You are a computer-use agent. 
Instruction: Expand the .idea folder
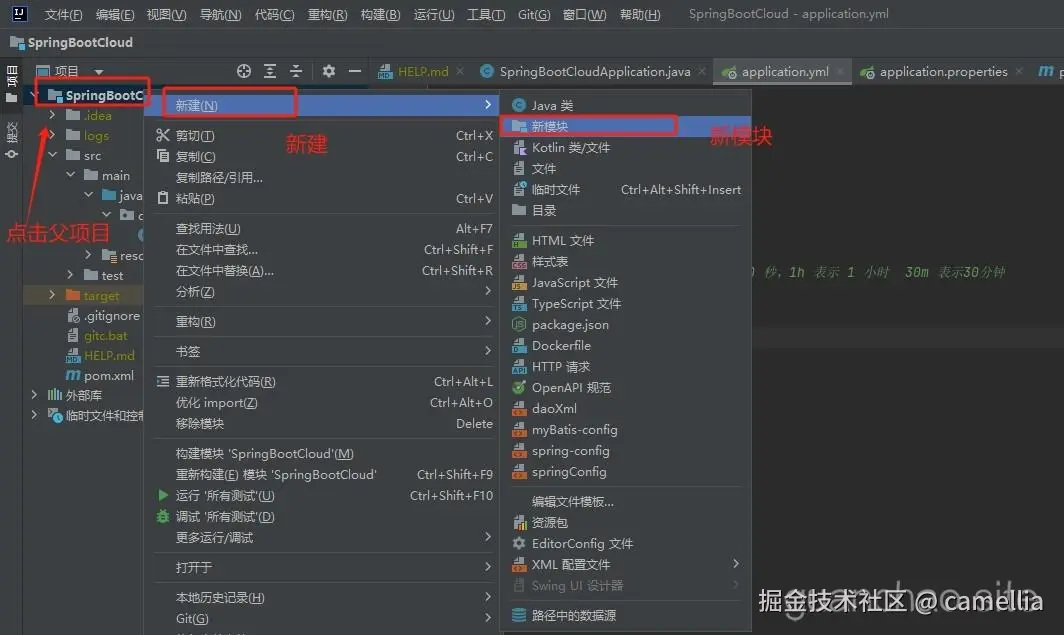click(52, 115)
